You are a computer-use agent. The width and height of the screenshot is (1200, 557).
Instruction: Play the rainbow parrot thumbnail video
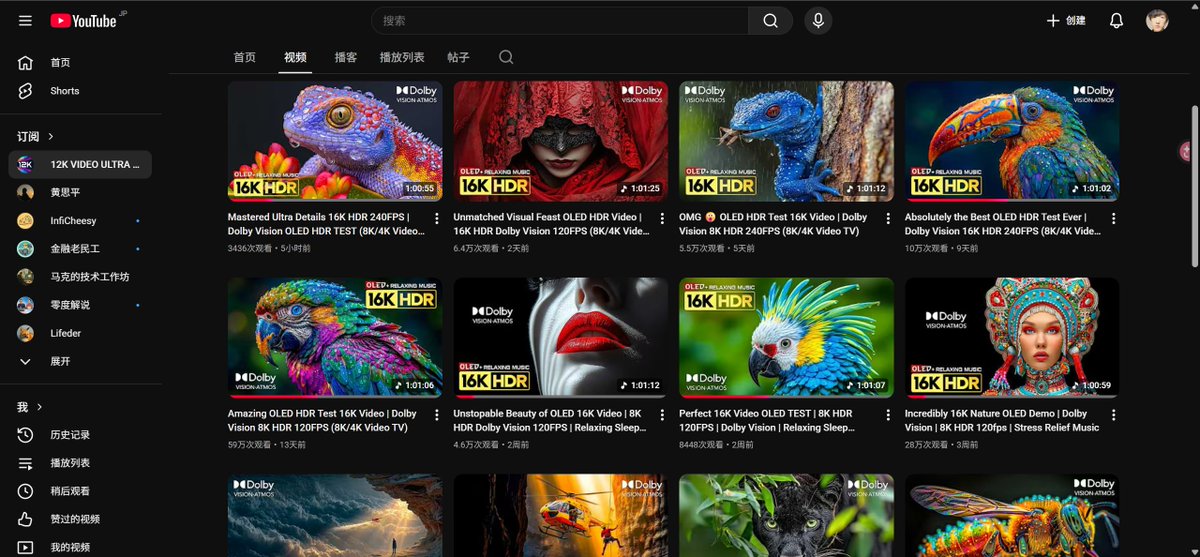click(335, 338)
